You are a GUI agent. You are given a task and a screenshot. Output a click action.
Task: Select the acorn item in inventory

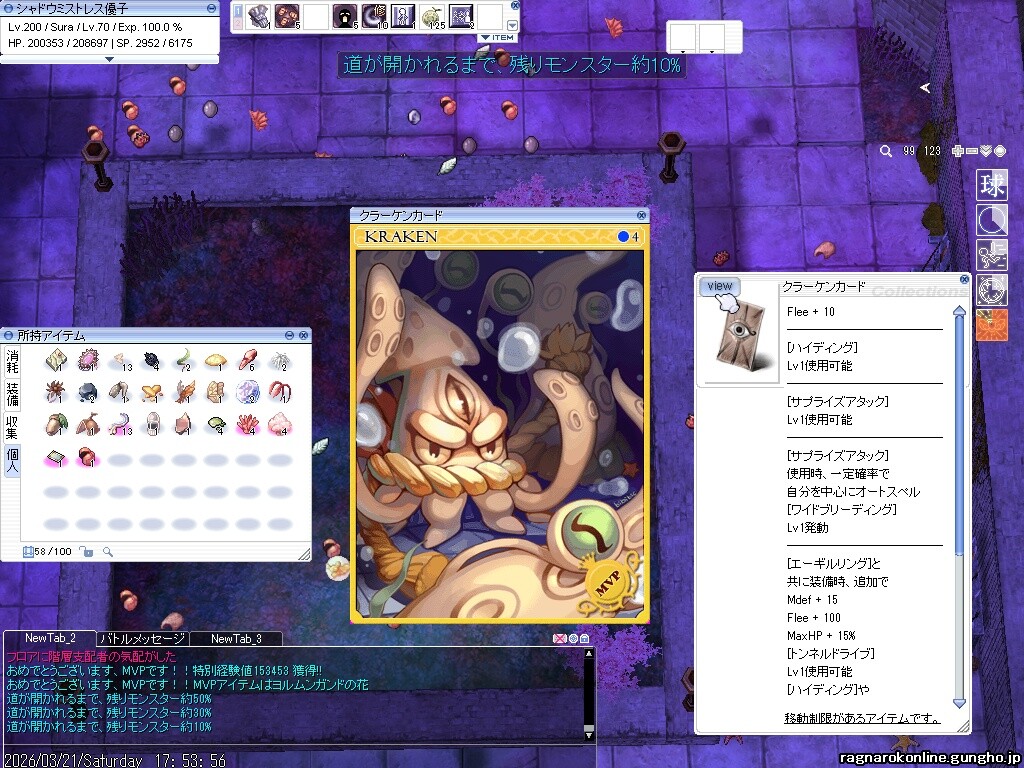coord(56,424)
